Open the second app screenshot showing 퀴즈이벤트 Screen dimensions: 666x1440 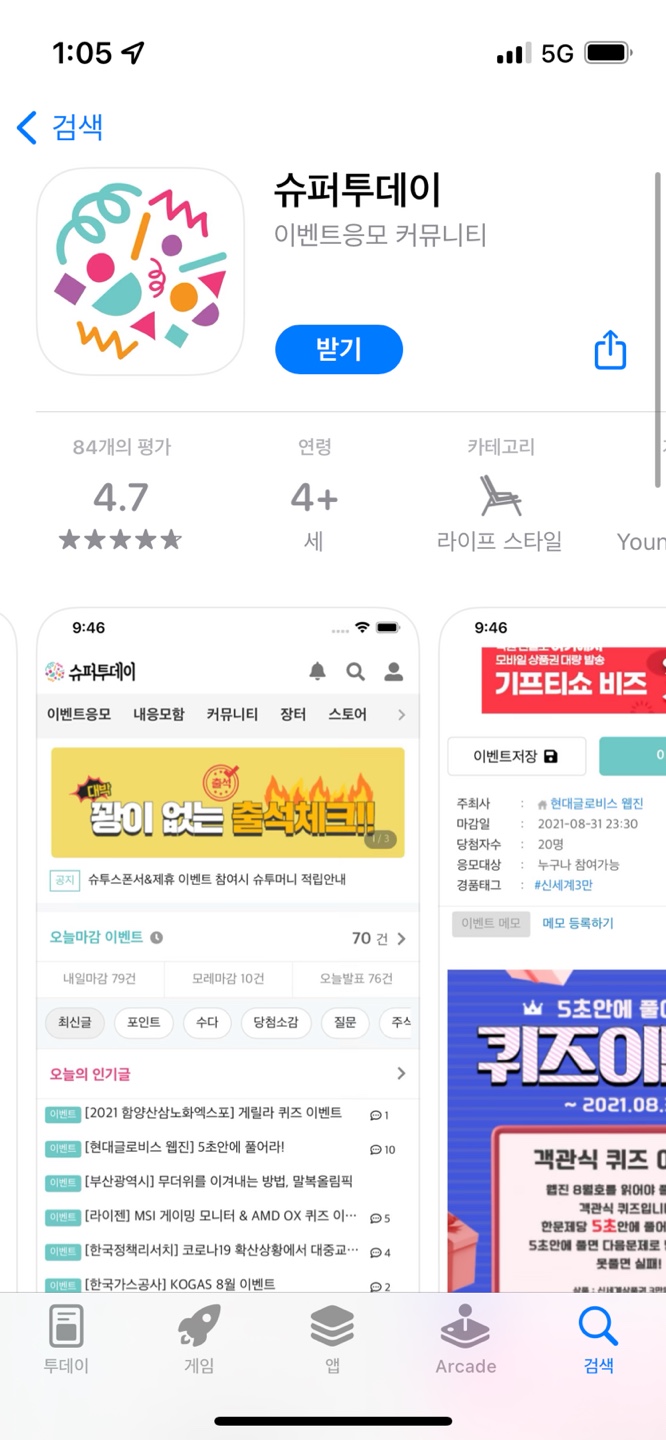(553, 948)
